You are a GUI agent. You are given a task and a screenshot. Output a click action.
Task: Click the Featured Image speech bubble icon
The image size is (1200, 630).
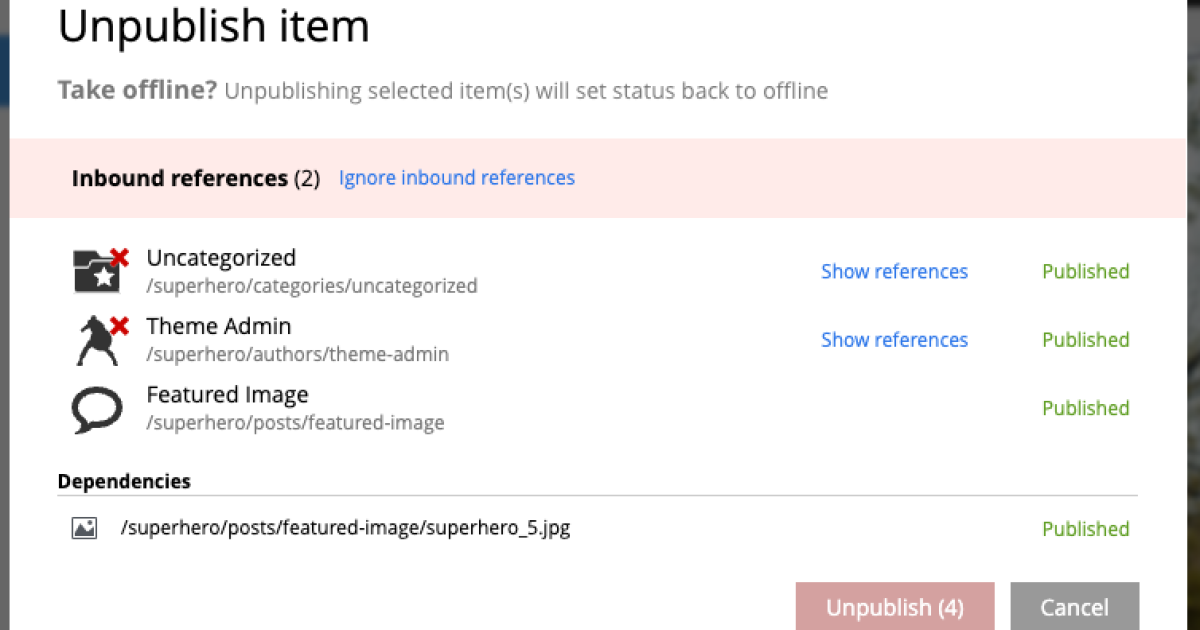[97, 409]
